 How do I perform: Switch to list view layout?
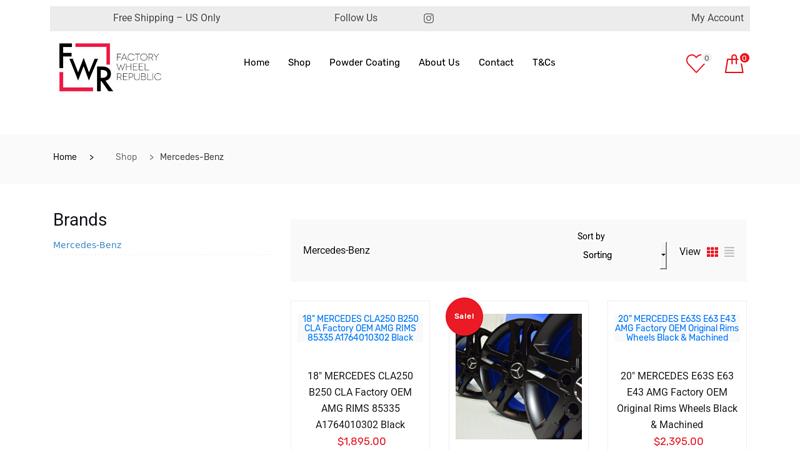coord(729,252)
